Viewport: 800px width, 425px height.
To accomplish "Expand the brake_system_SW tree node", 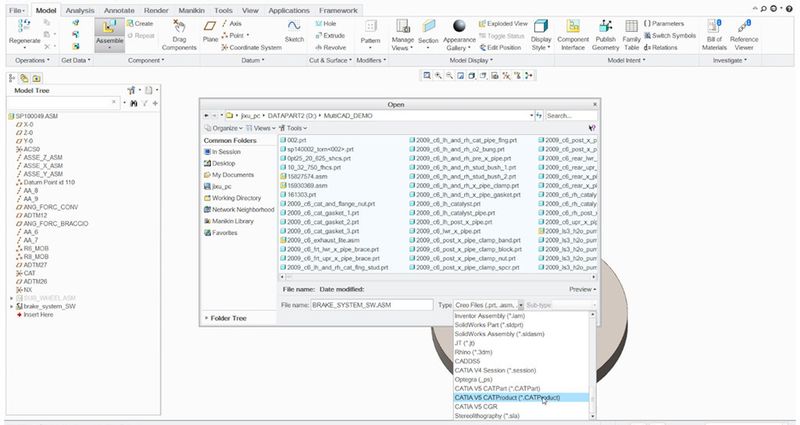I will coord(11,307).
